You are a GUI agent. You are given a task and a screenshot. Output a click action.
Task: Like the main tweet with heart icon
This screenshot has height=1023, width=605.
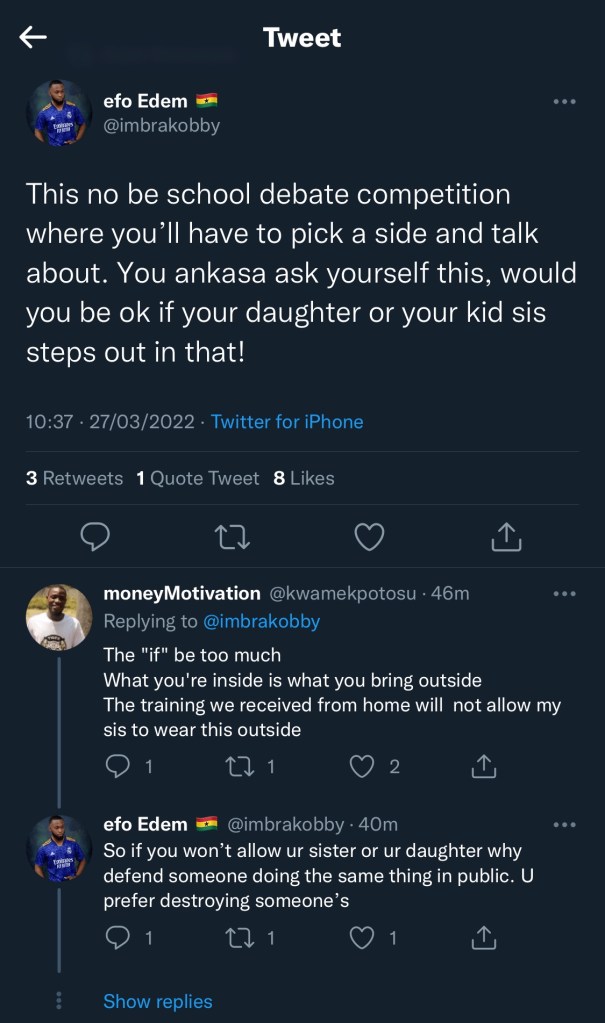point(370,537)
